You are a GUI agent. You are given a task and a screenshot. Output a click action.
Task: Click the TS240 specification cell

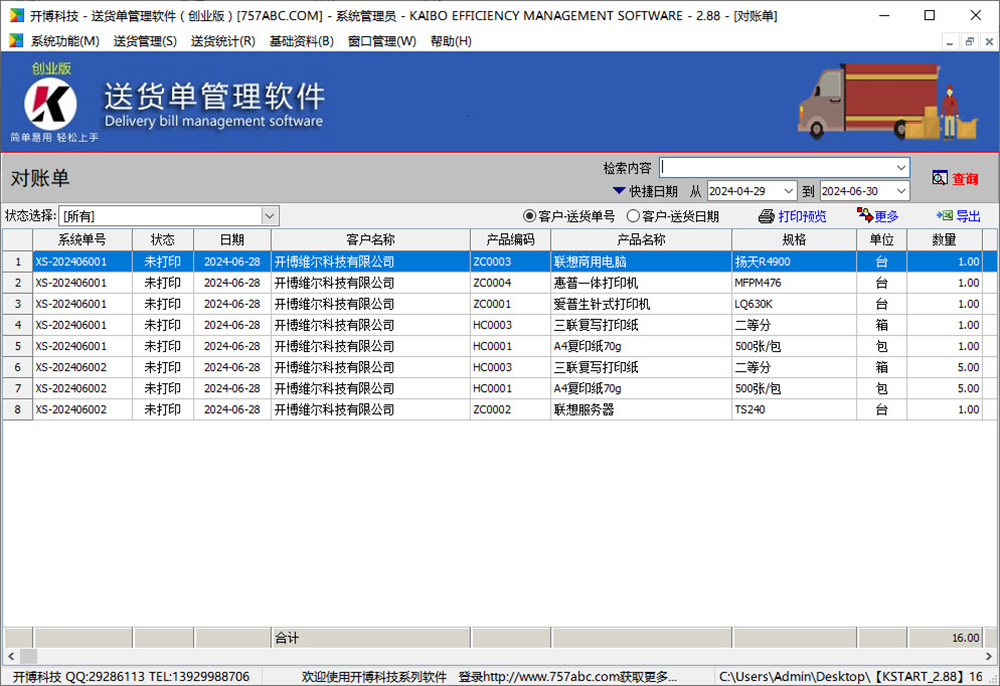coord(794,409)
